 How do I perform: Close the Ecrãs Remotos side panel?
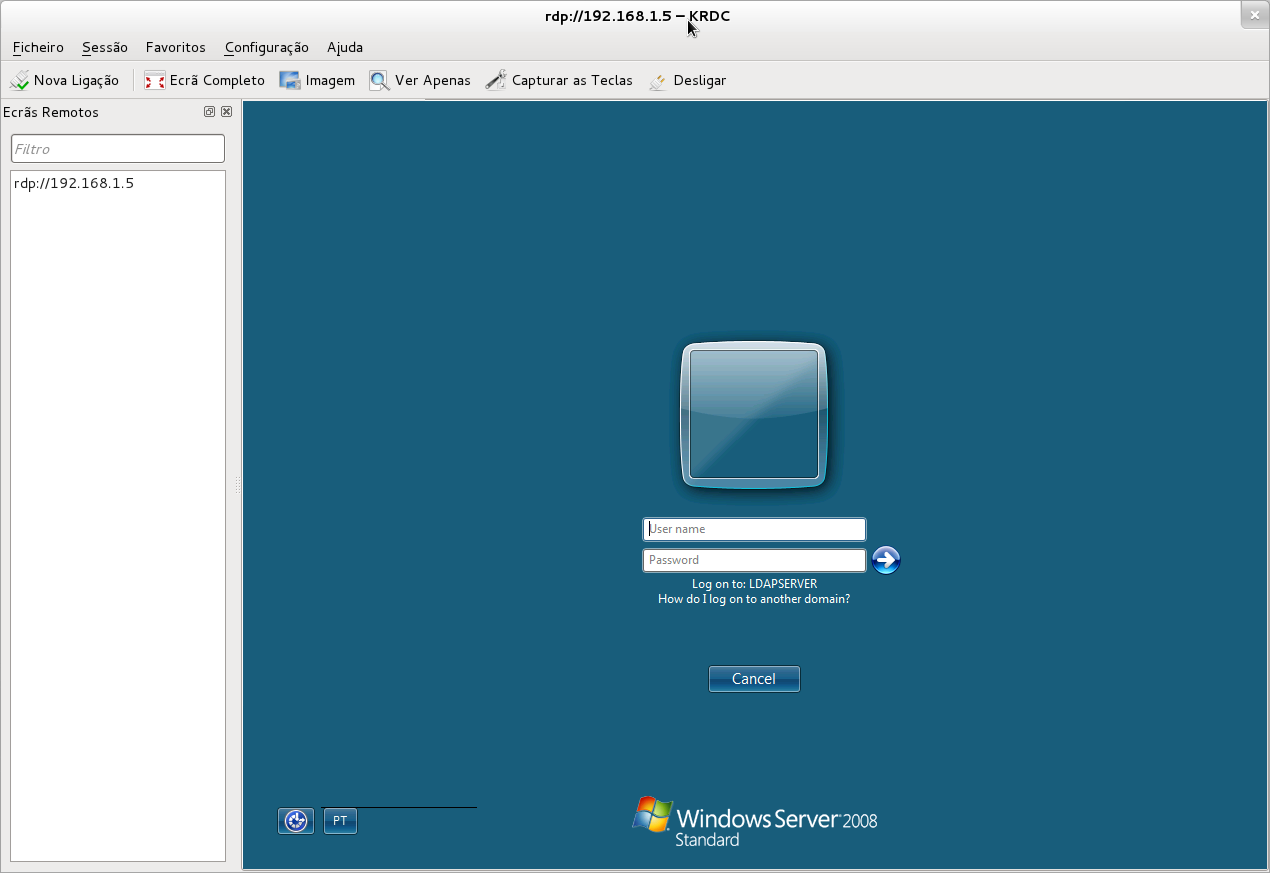click(x=227, y=112)
